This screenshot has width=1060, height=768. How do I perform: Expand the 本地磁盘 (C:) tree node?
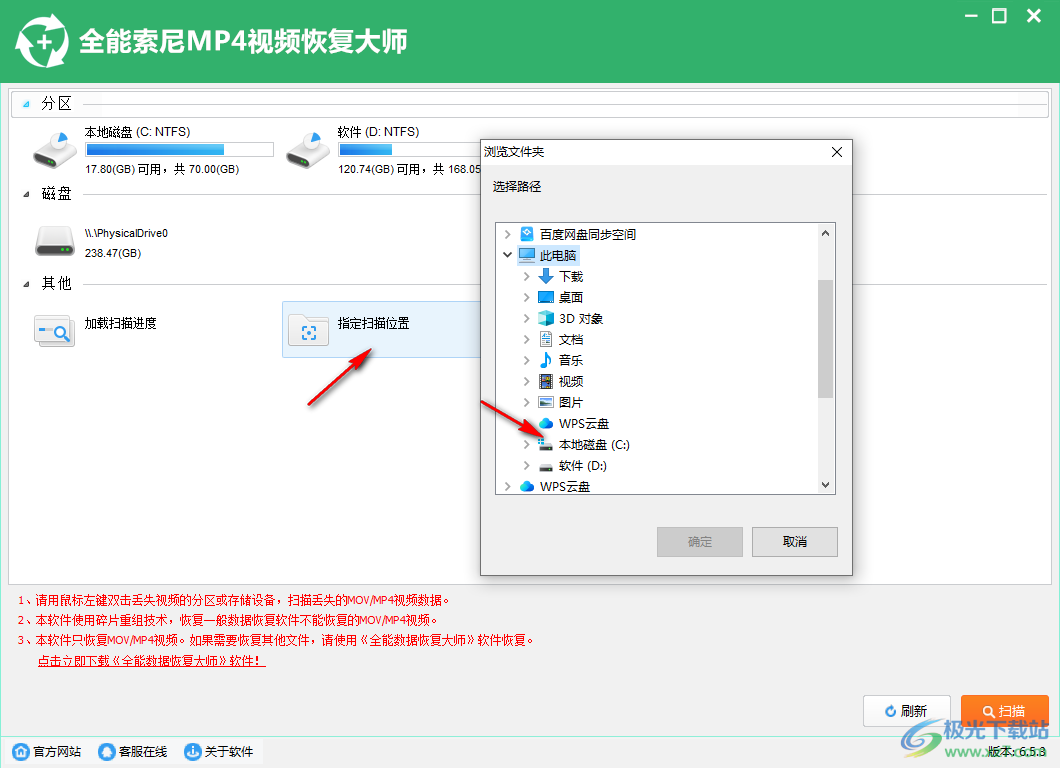pyautogui.click(x=527, y=444)
